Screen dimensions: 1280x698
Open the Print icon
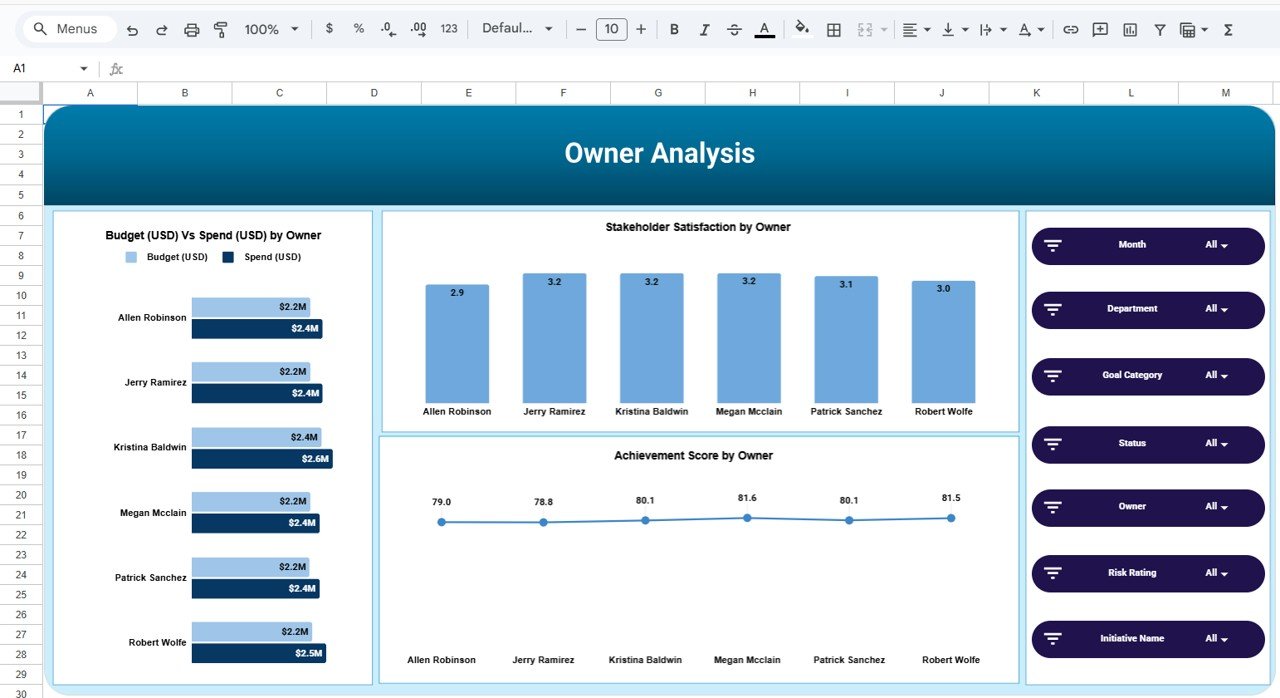tap(191, 29)
